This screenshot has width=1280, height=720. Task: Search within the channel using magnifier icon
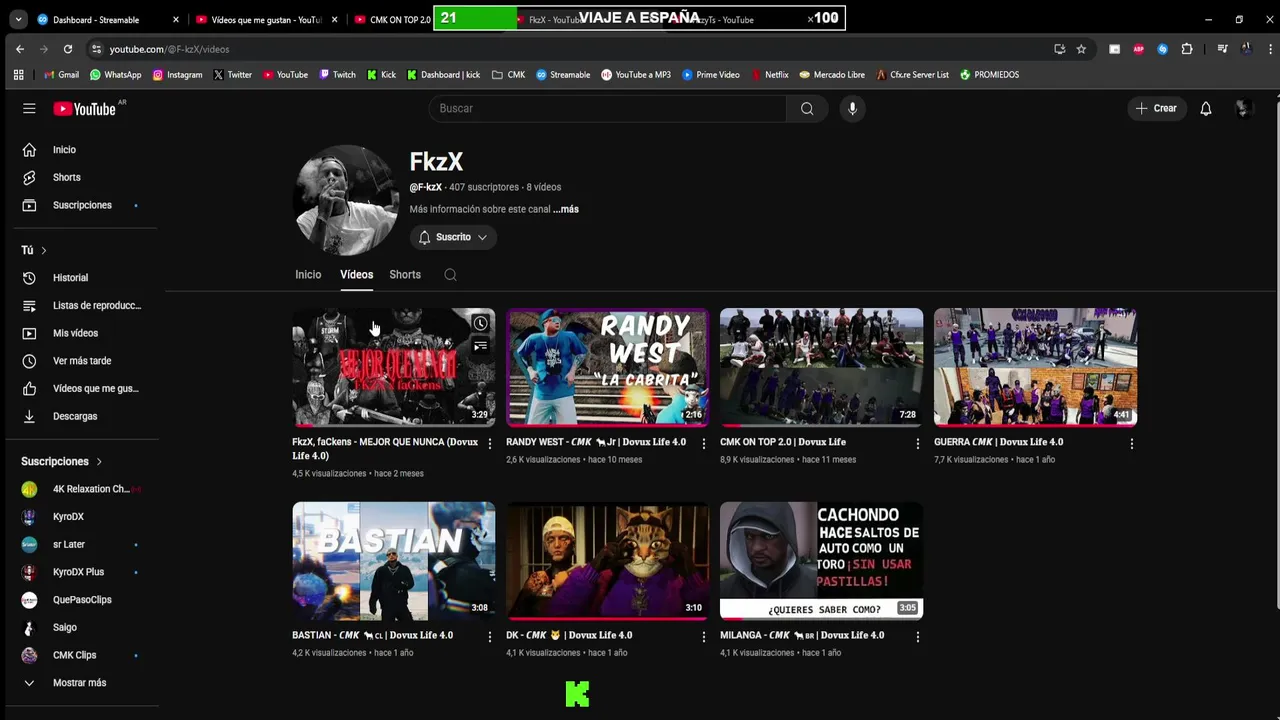(x=450, y=275)
